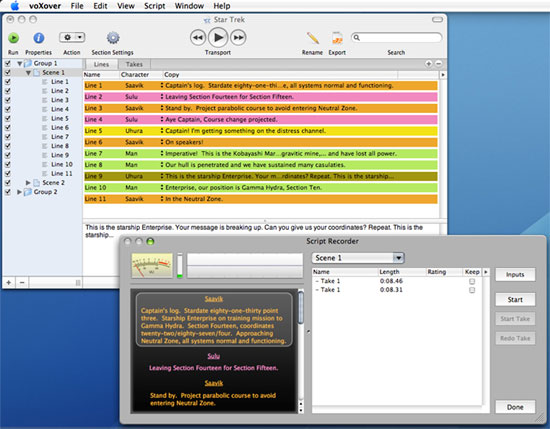Click the Scene 2 document icon
550x429 pixels.
tap(36, 183)
